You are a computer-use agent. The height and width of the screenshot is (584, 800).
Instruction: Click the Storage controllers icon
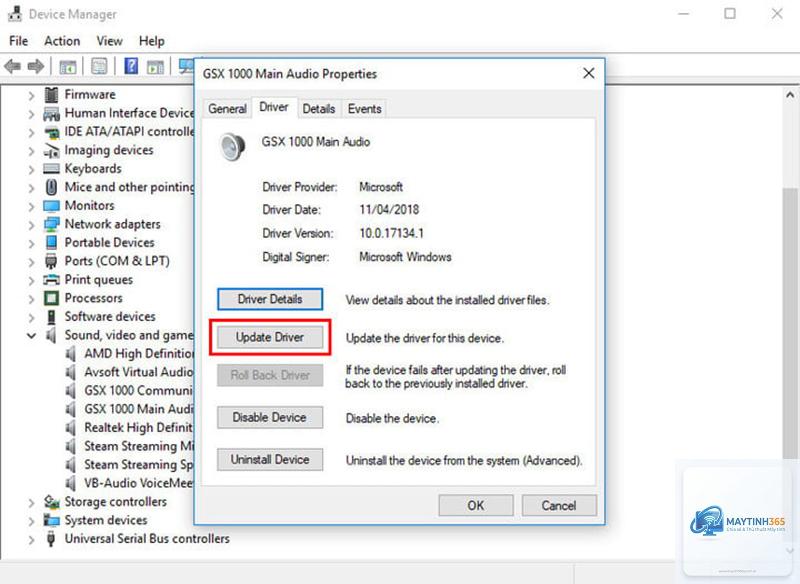tap(51, 502)
